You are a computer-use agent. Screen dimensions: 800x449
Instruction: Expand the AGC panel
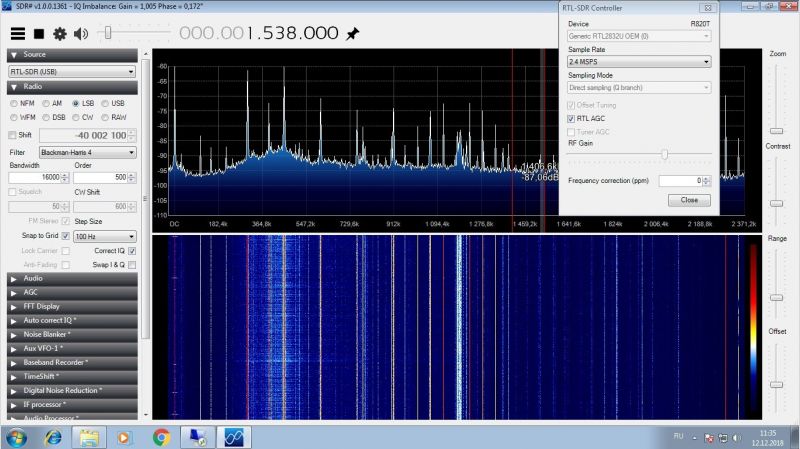(x=72, y=292)
